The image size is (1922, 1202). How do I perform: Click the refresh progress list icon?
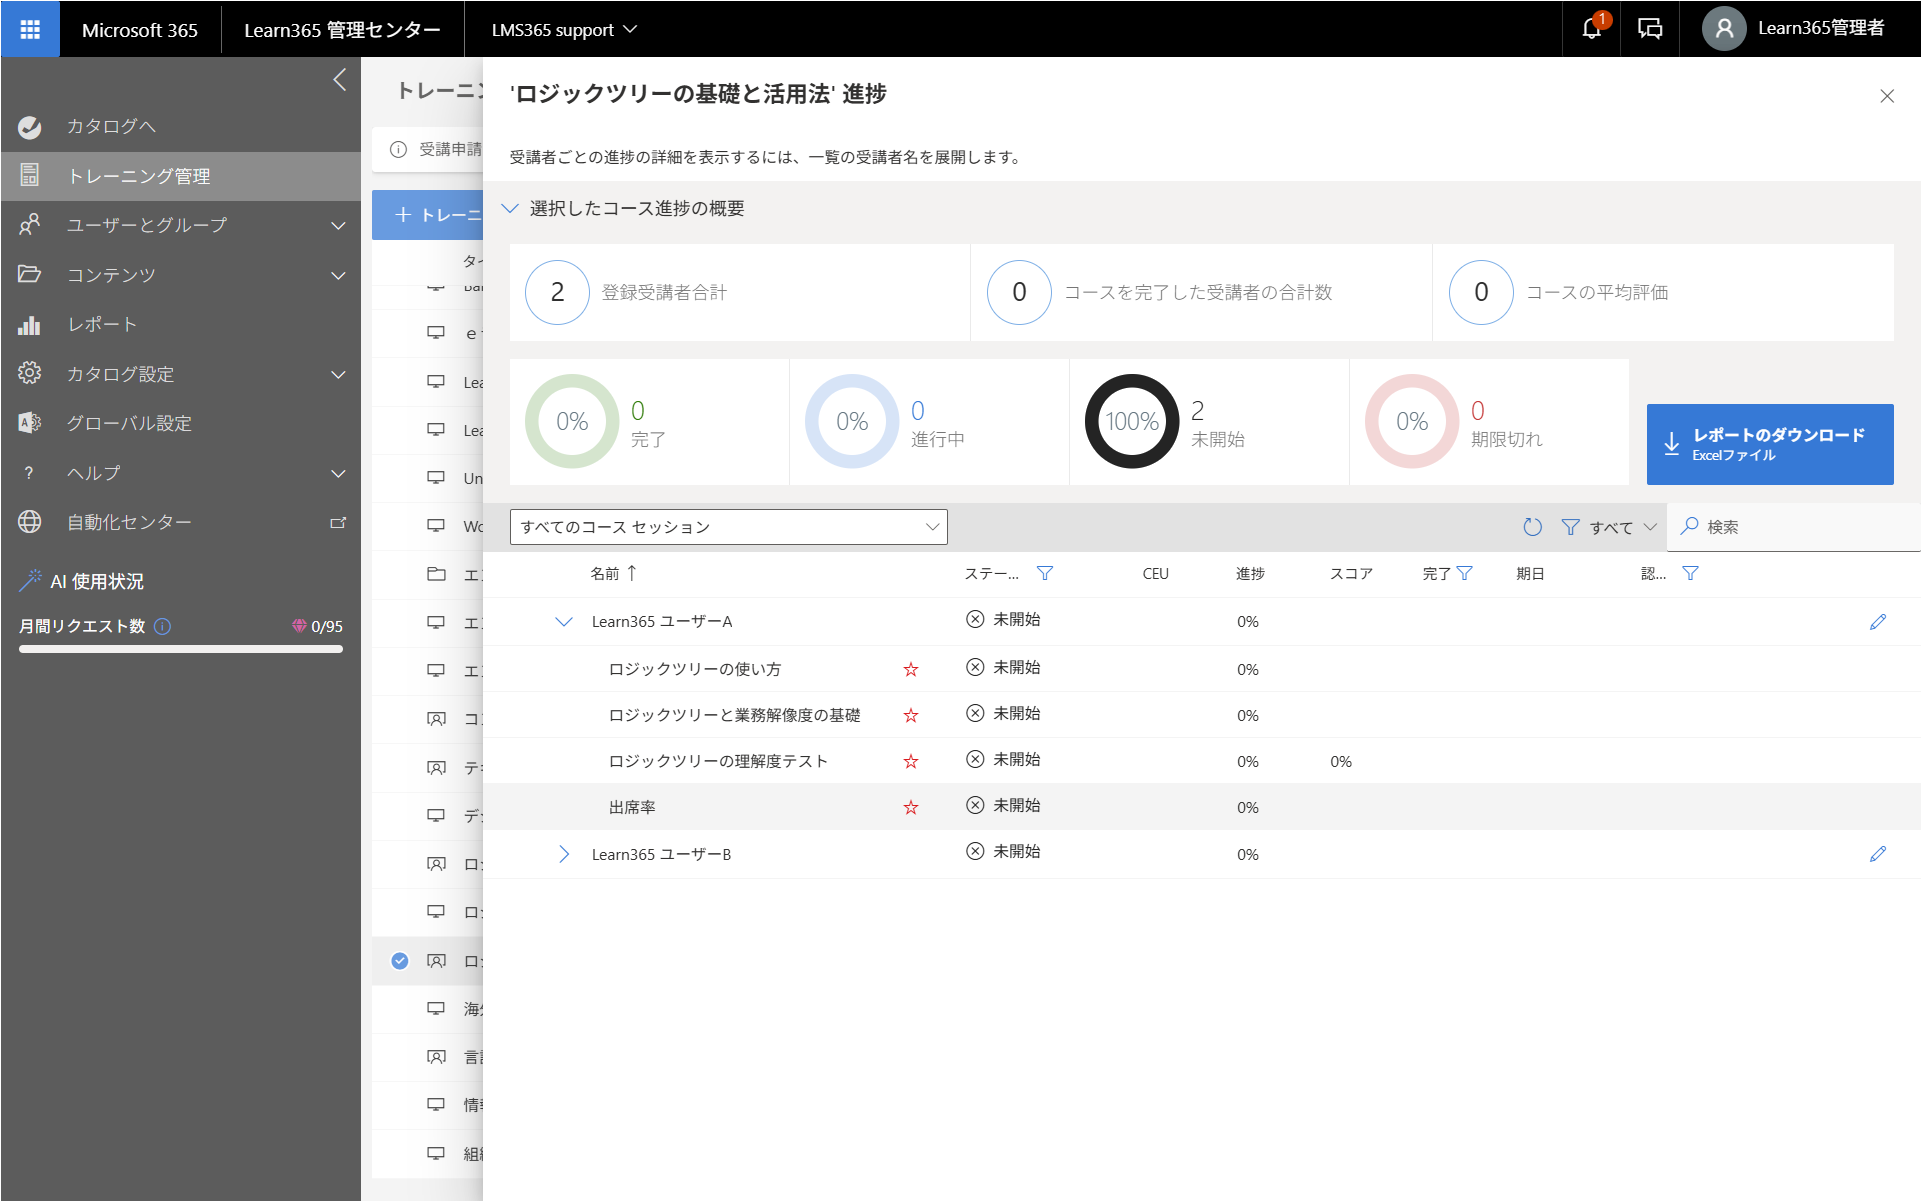click(1532, 527)
